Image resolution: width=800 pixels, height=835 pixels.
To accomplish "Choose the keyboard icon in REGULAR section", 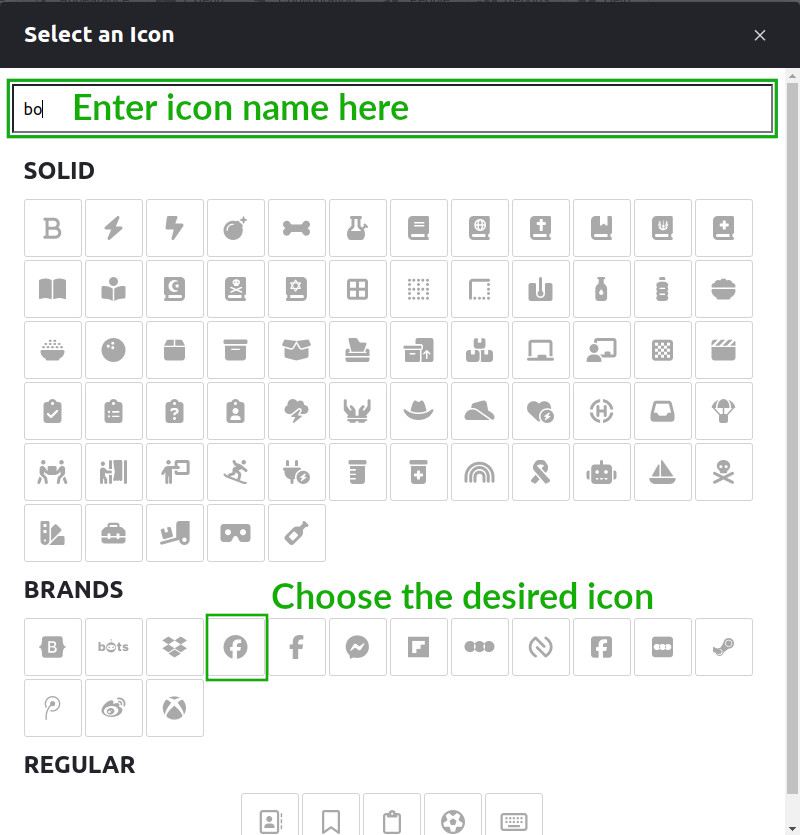I will pyautogui.click(x=514, y=822).
